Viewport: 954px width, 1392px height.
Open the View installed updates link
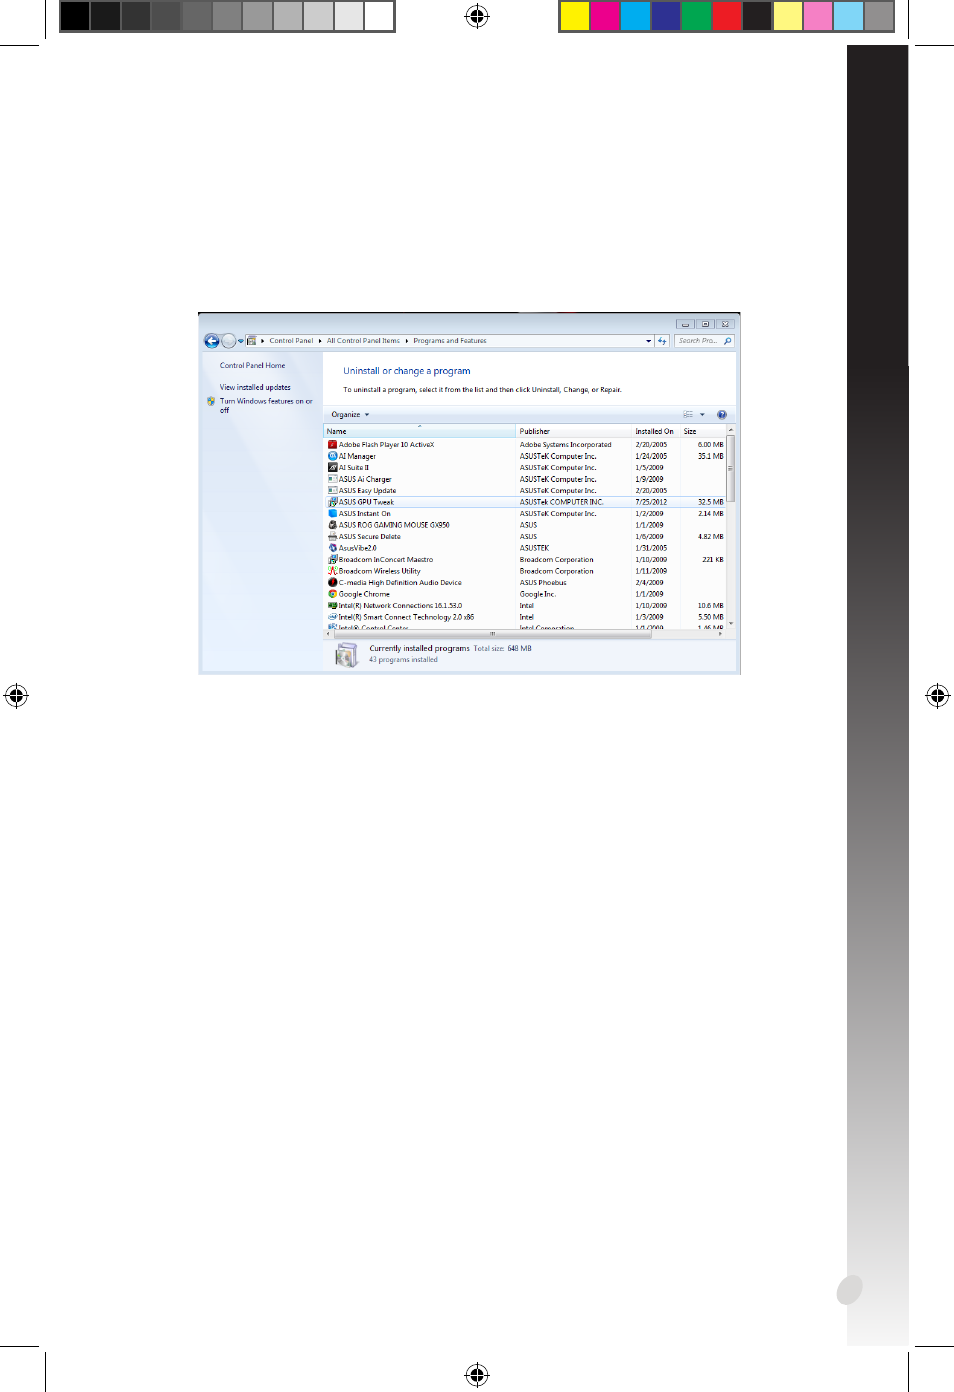[x=255, y=388]
